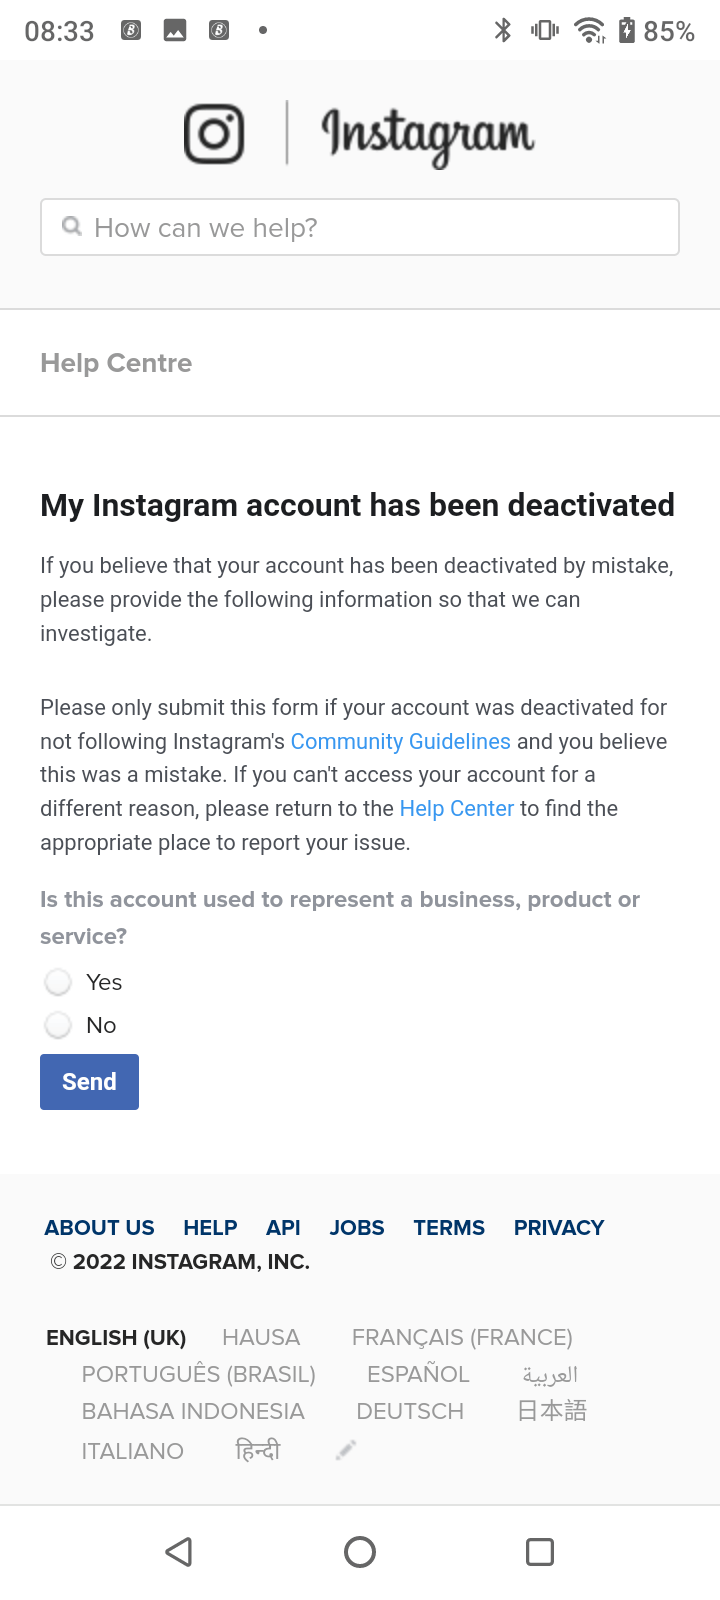Image resolution: width=720 pixels, height=1600 pixels.
Task: Open recent apps with the square button
Action: coord(539,1552)
